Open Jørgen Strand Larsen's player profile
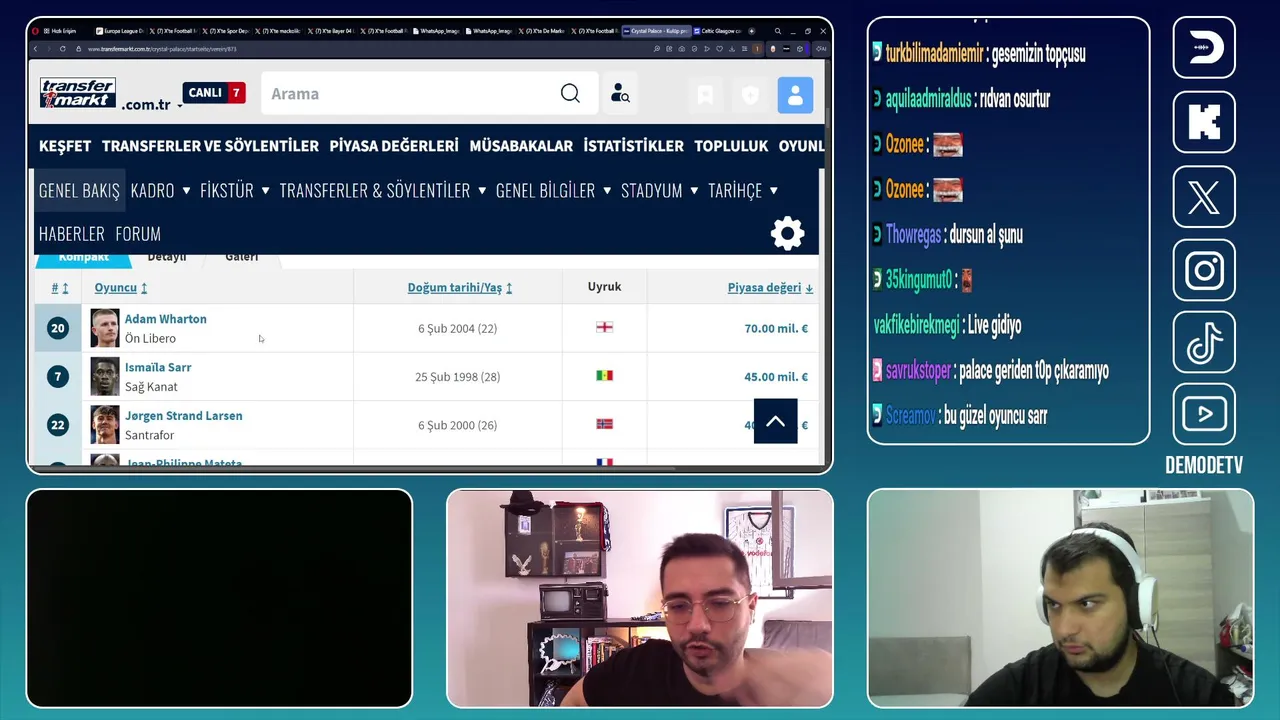Screen dimensions: 1280x720 pos(183,416)
